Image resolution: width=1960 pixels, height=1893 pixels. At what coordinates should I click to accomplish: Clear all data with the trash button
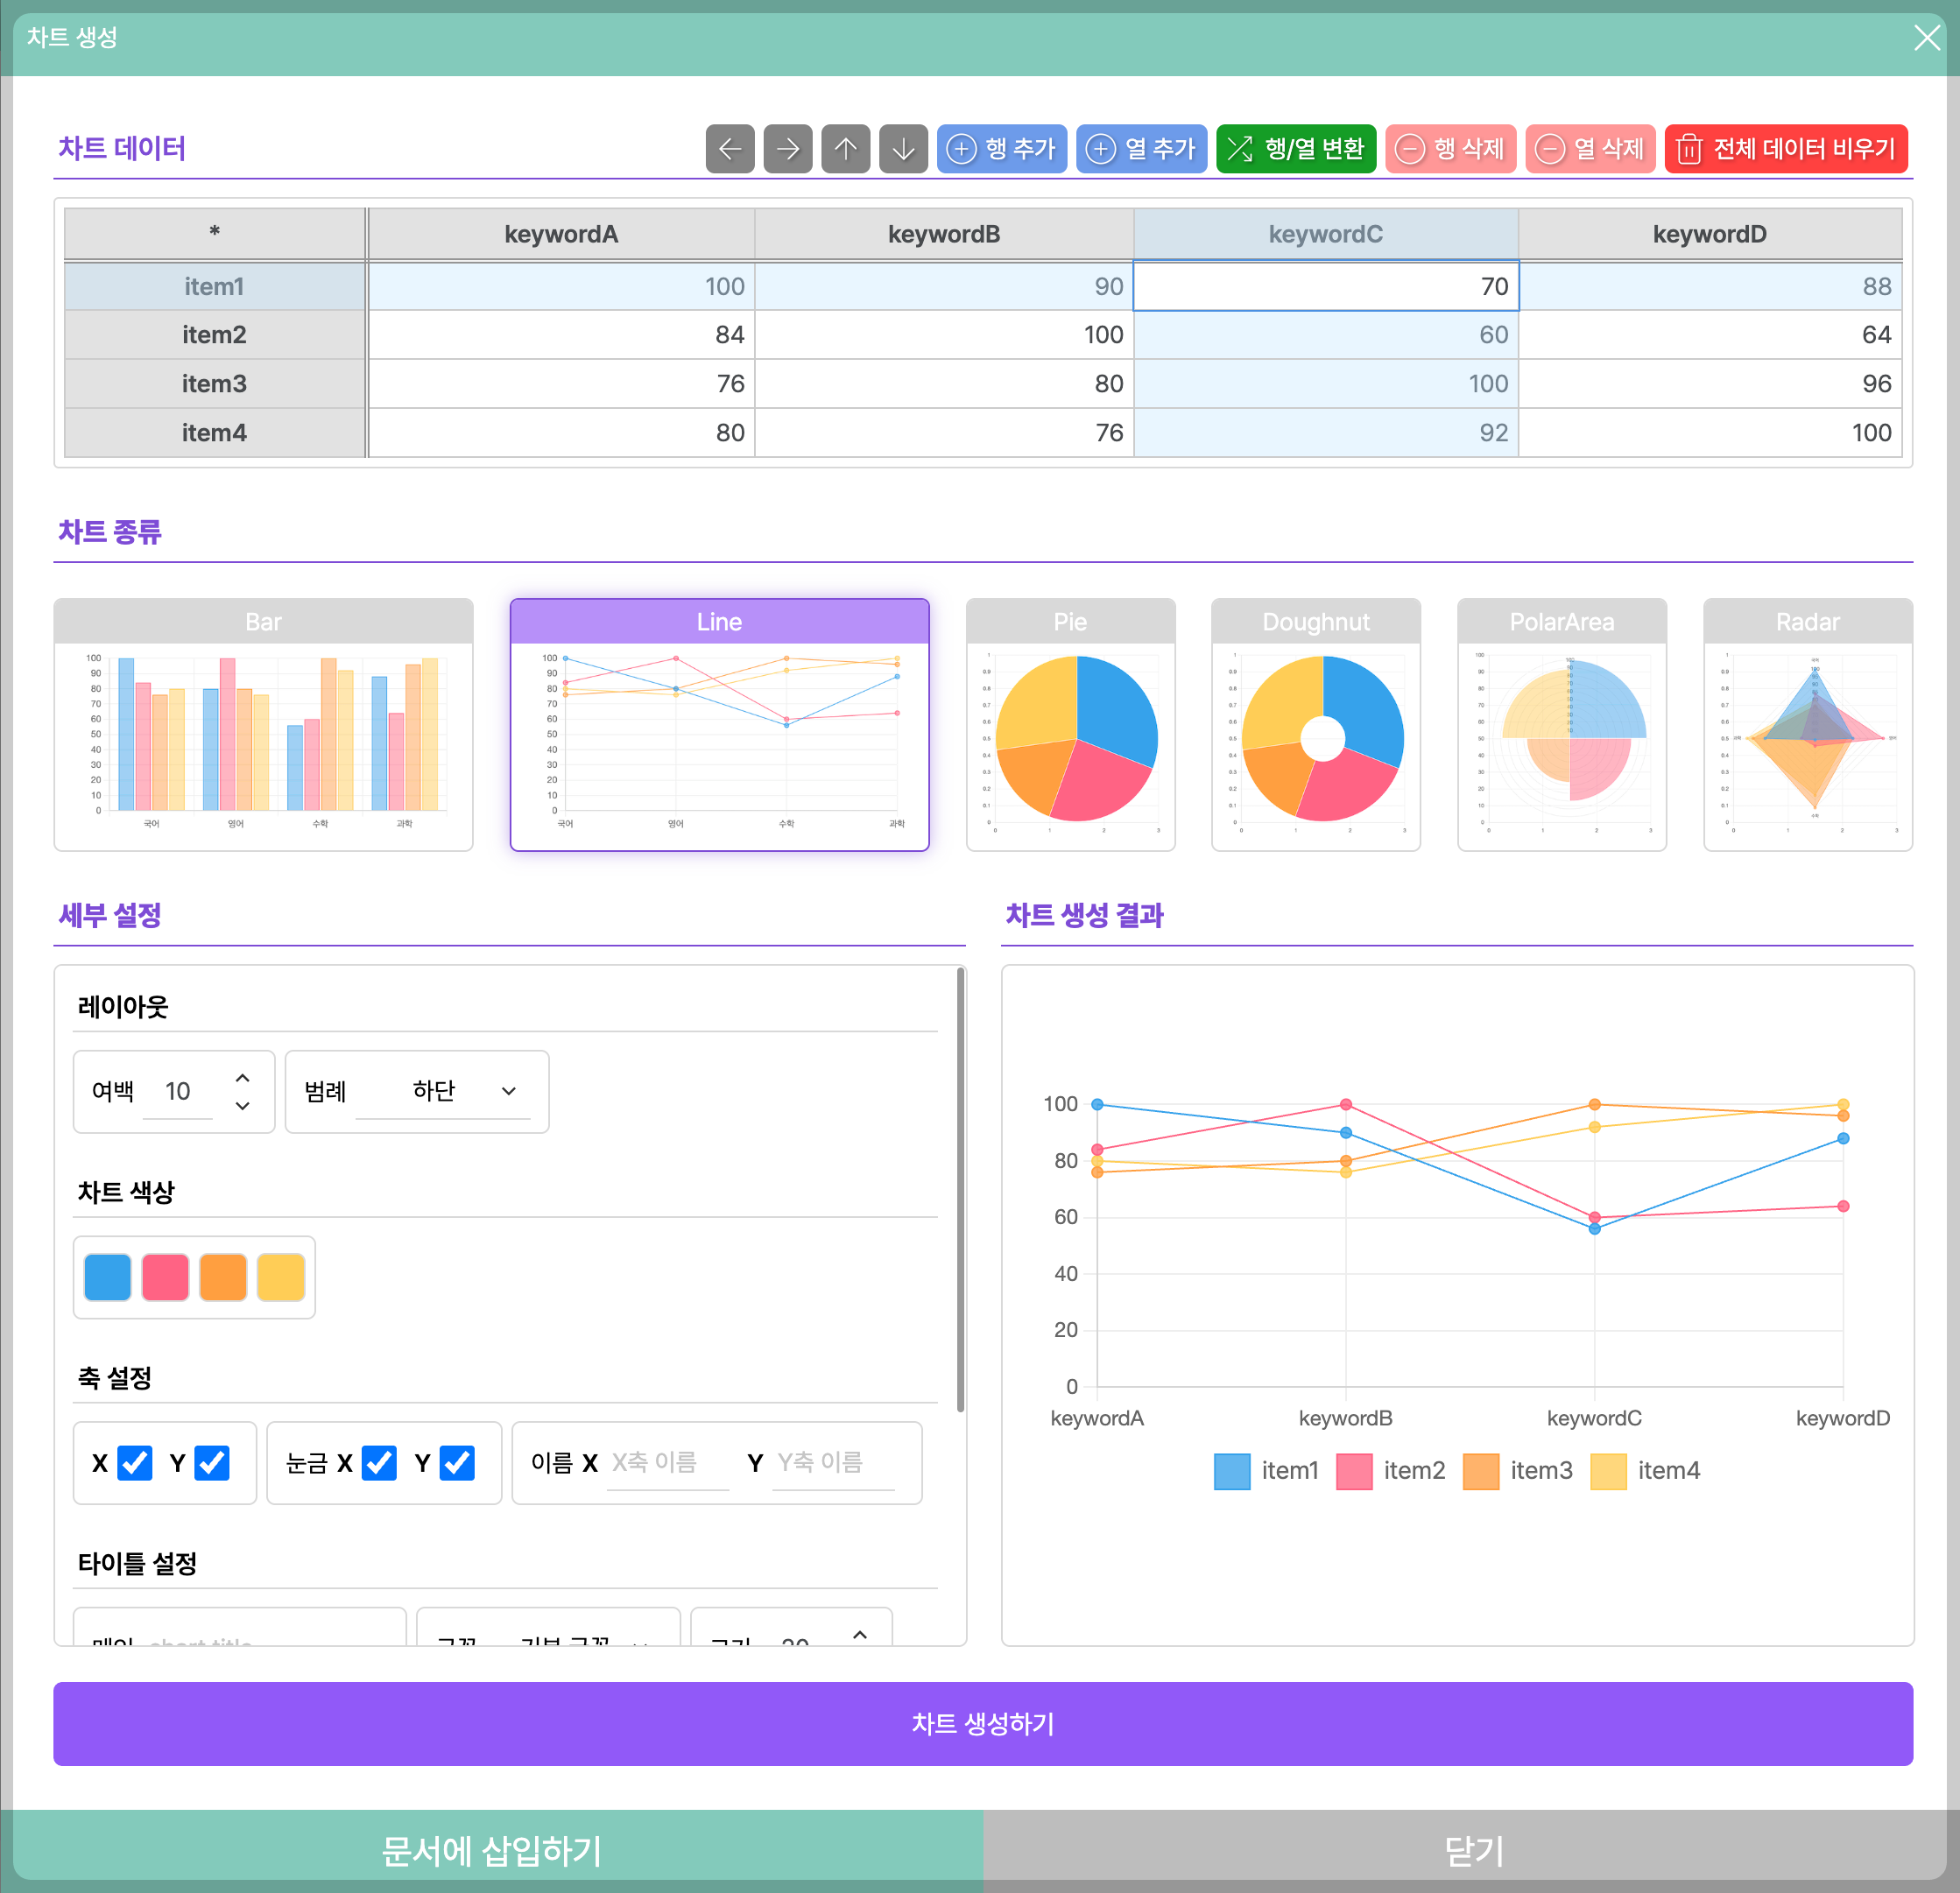[1785, 149]
